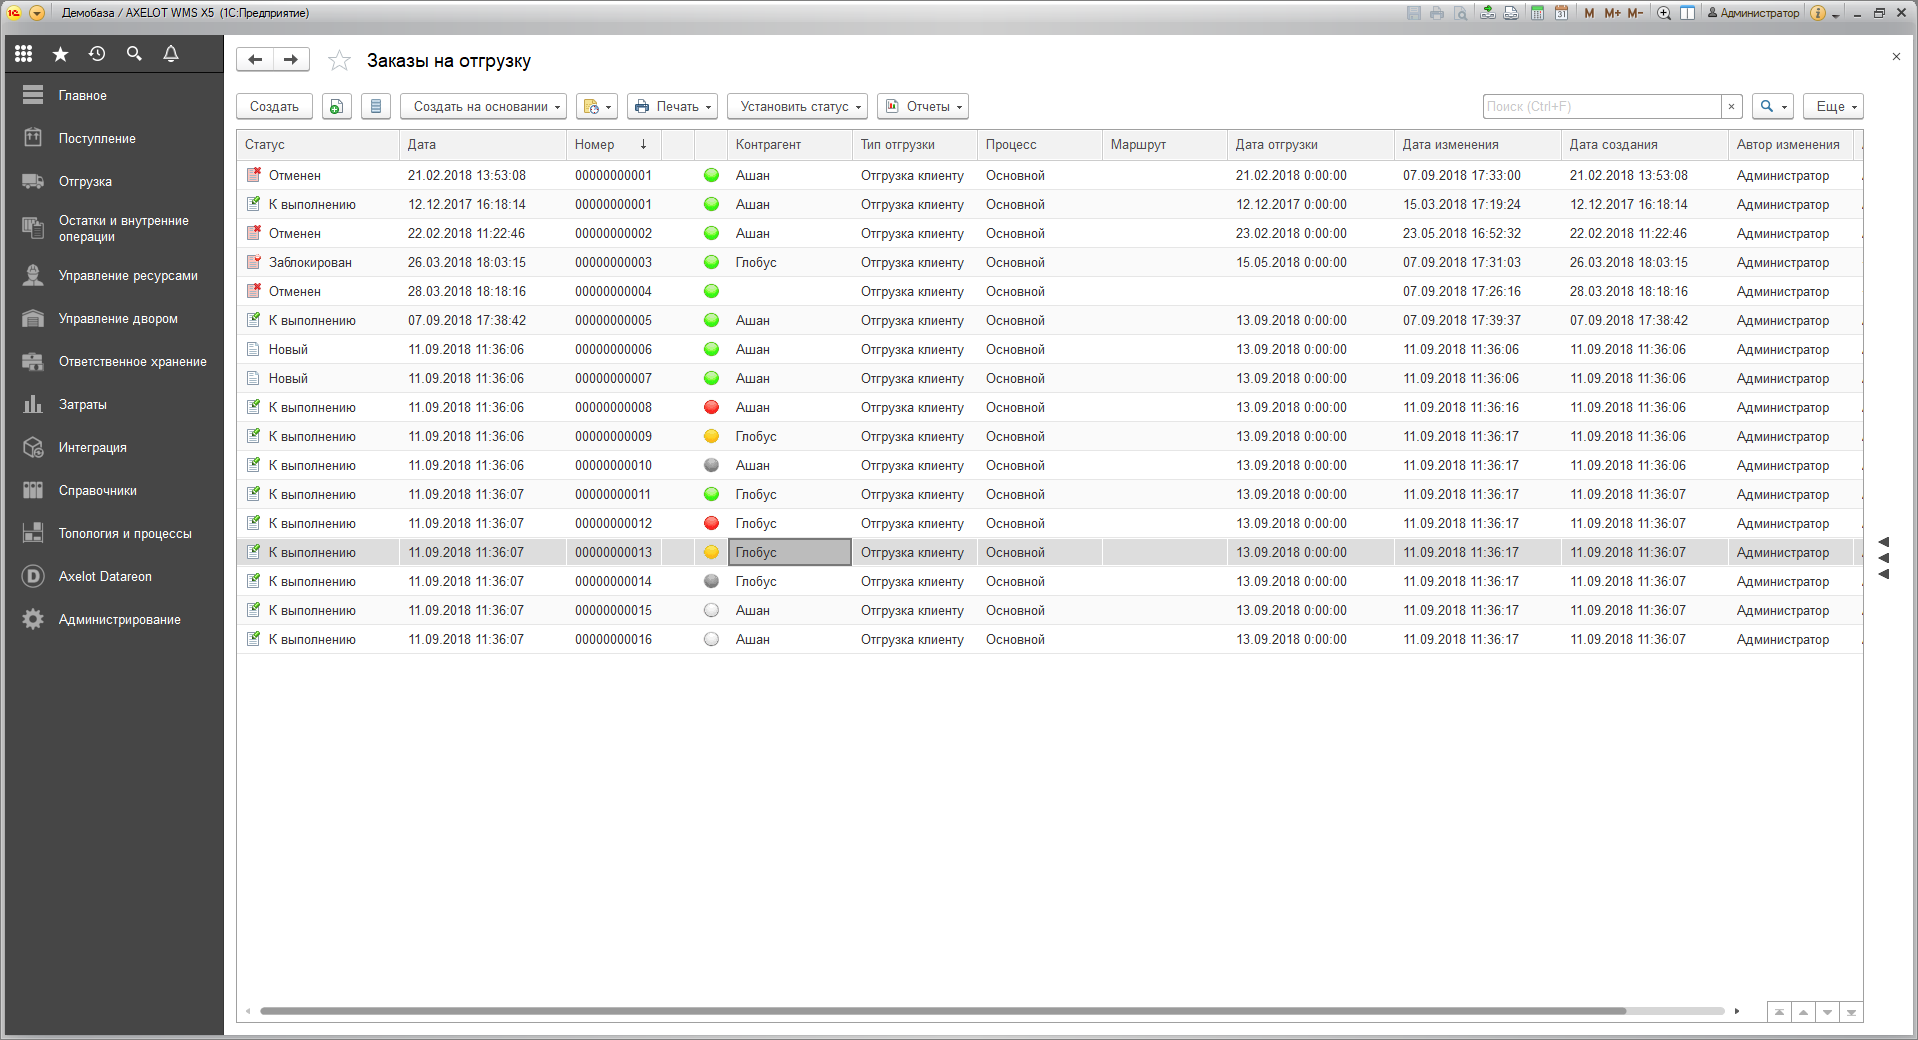Open the document-with-clock dropdown button in toolbar
The image size is (1918, 1040).
pos(597,106)
